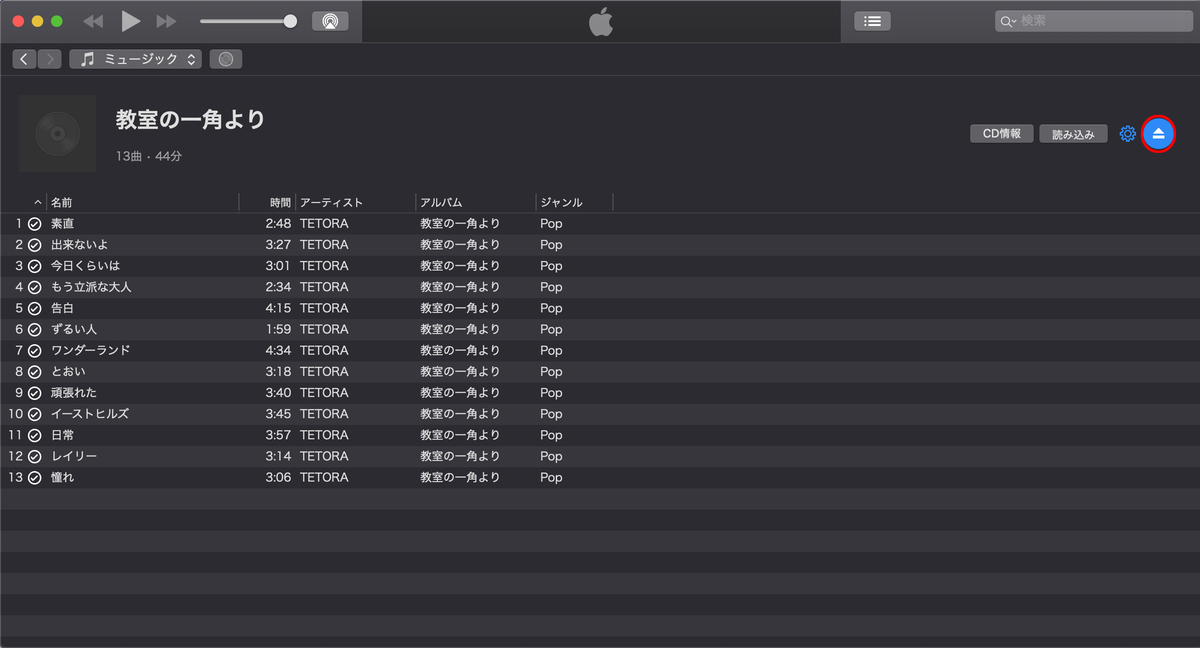Uncheck the track 憧れ
Screen dimensions: 1200x648
(34, 477)
